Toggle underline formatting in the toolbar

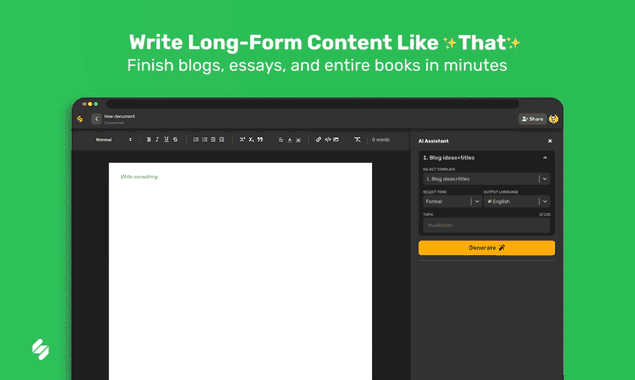[166, 139]
